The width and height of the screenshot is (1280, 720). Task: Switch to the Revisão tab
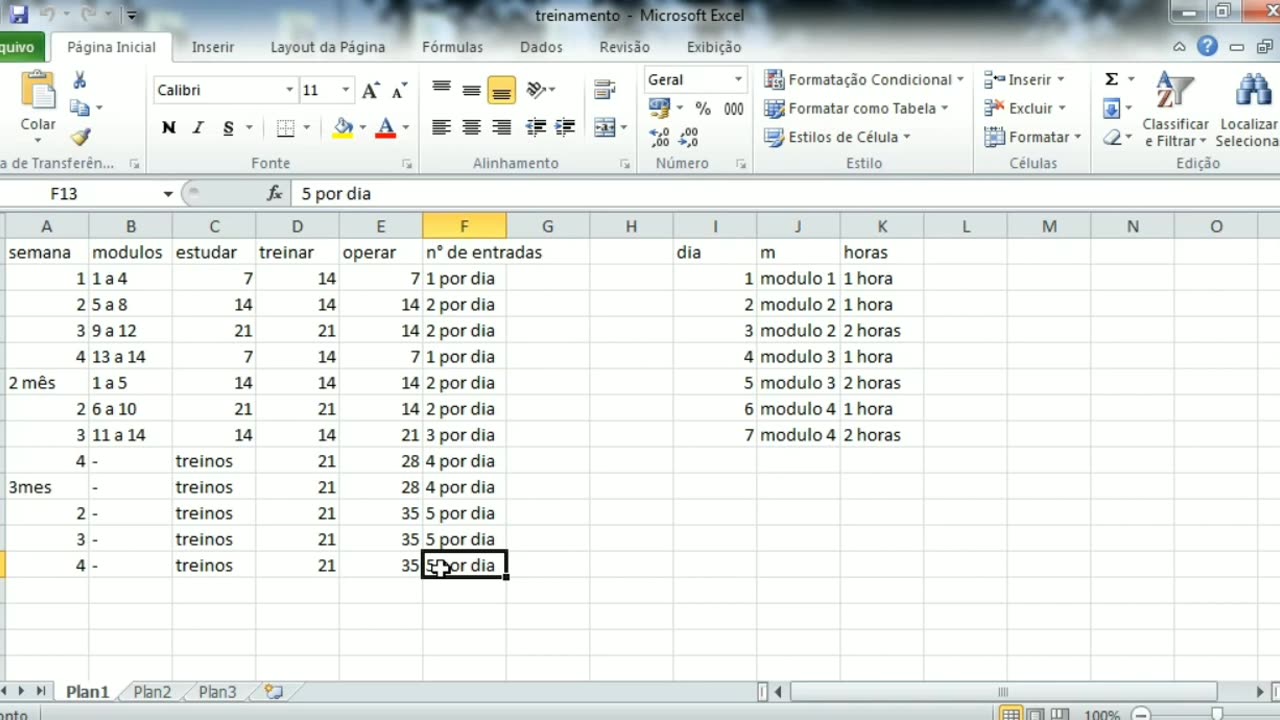click(624, 47)
